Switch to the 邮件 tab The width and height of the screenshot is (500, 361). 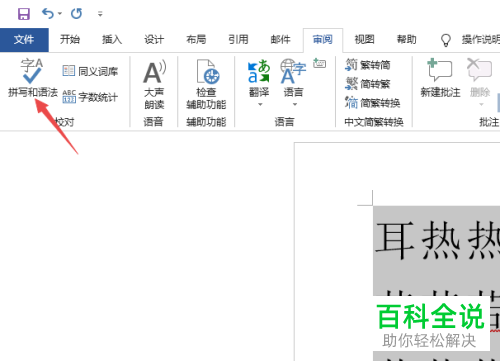point(280,40)
